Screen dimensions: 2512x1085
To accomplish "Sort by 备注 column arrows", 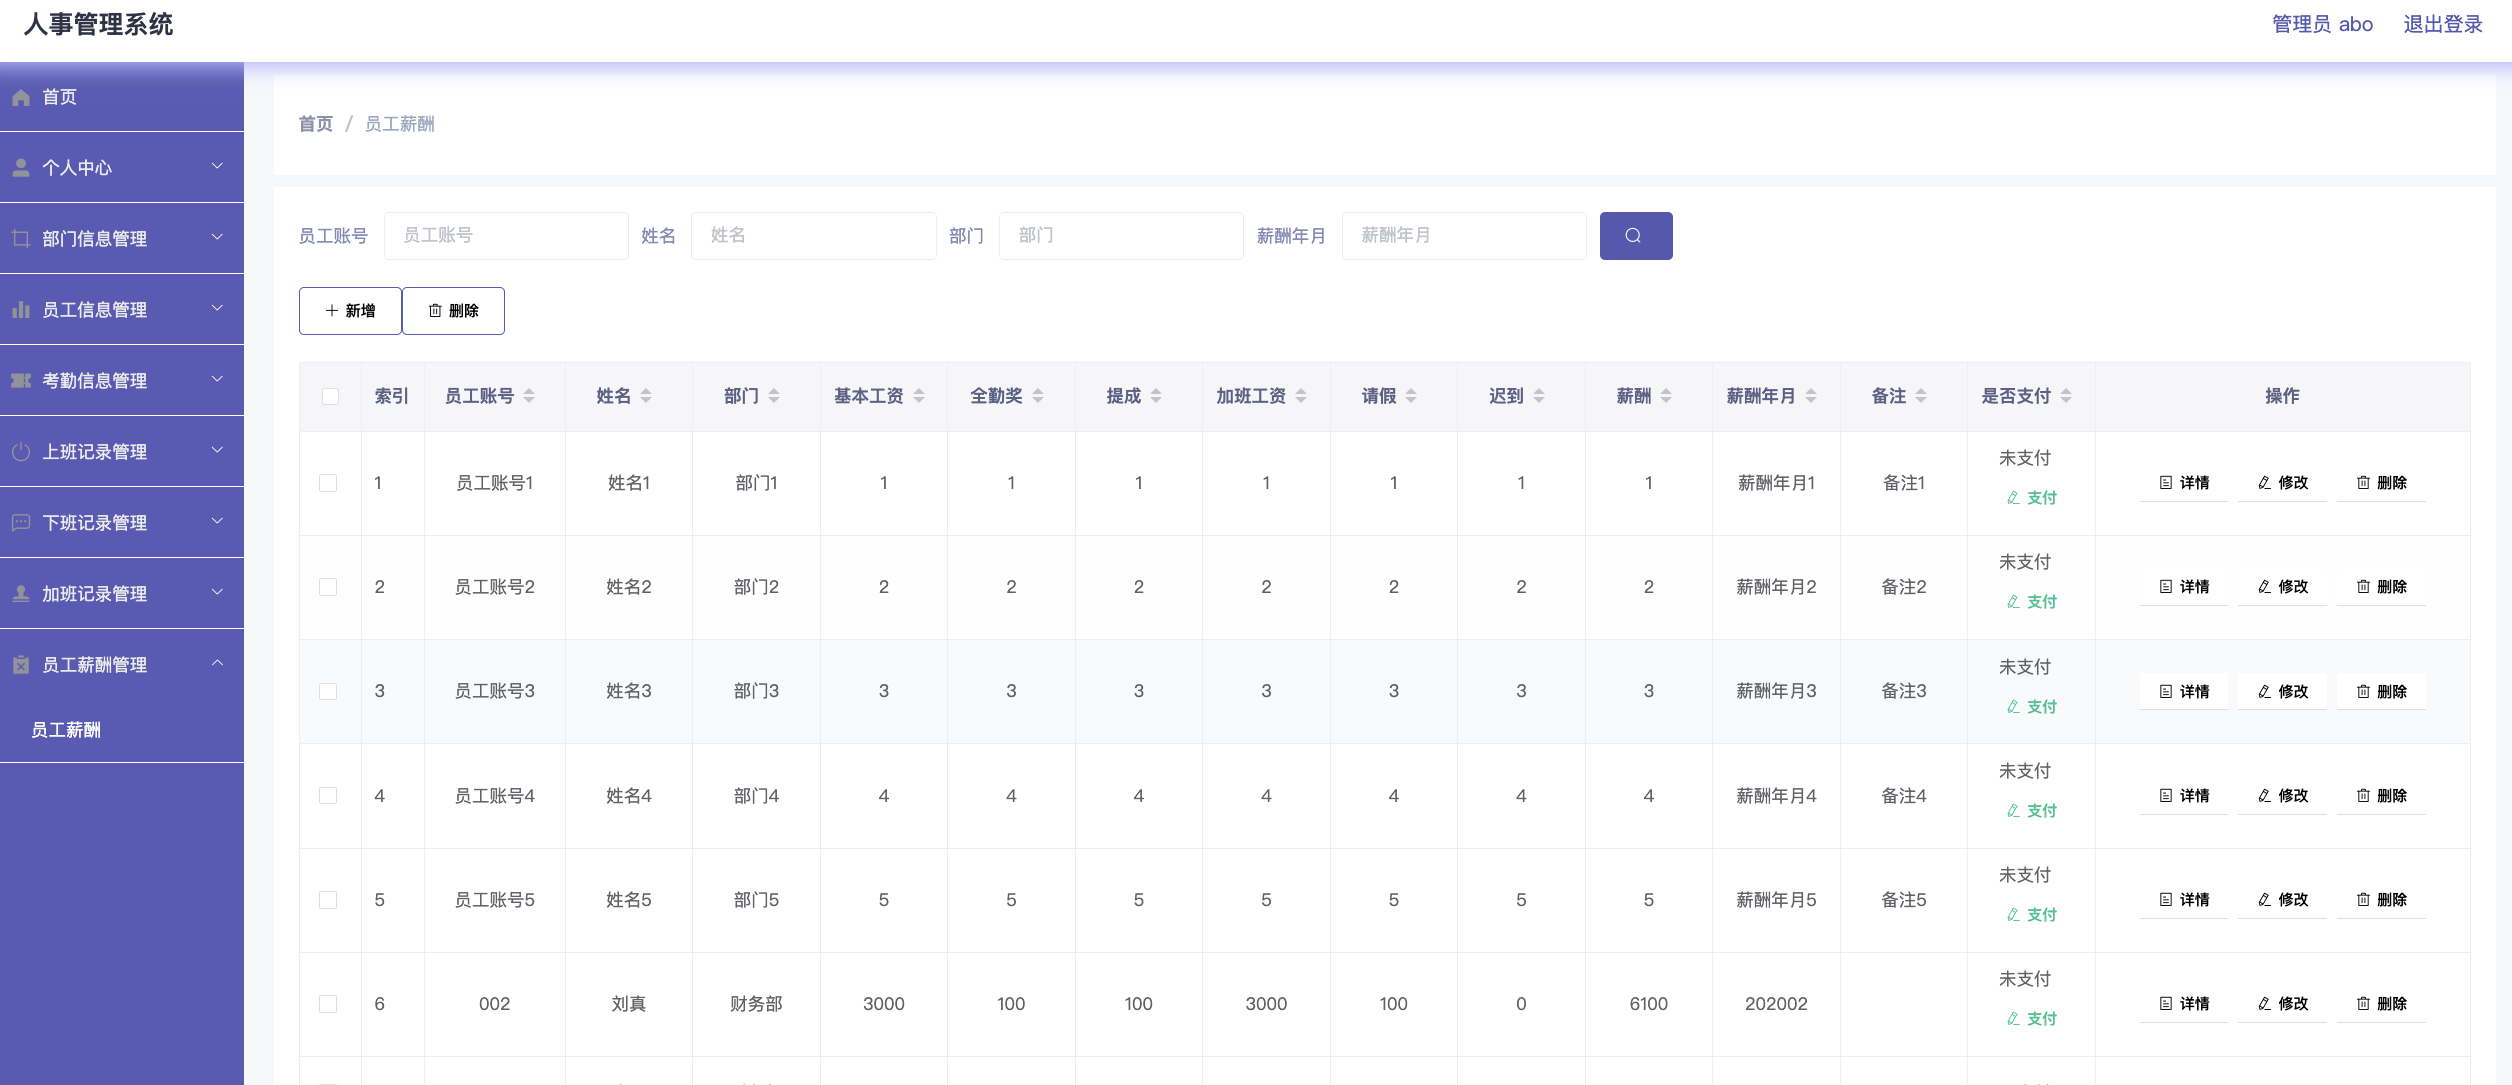I will click(1921, 396).
